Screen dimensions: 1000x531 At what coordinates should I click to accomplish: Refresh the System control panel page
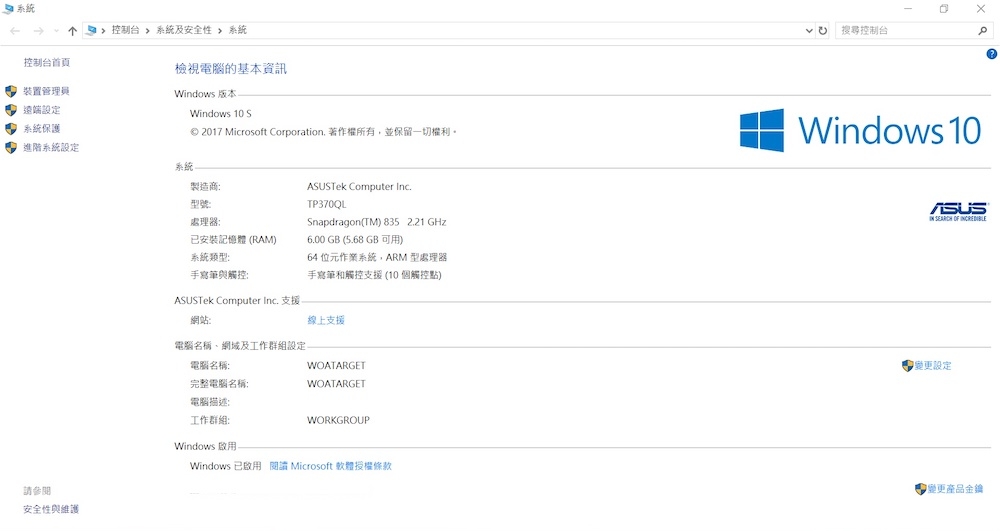coord(823,31)
